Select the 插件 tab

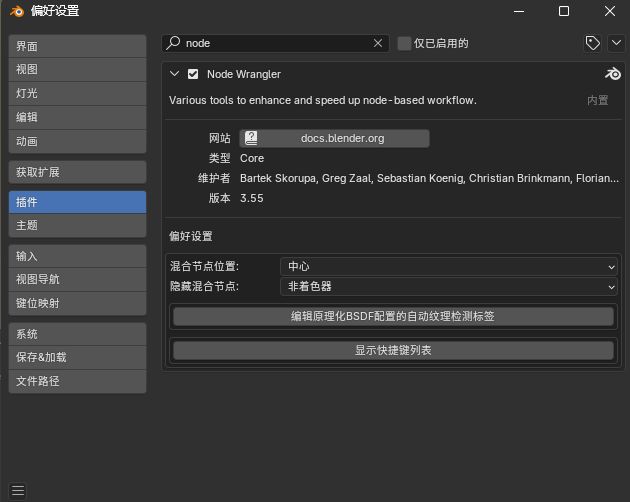(x=77, y=202)
